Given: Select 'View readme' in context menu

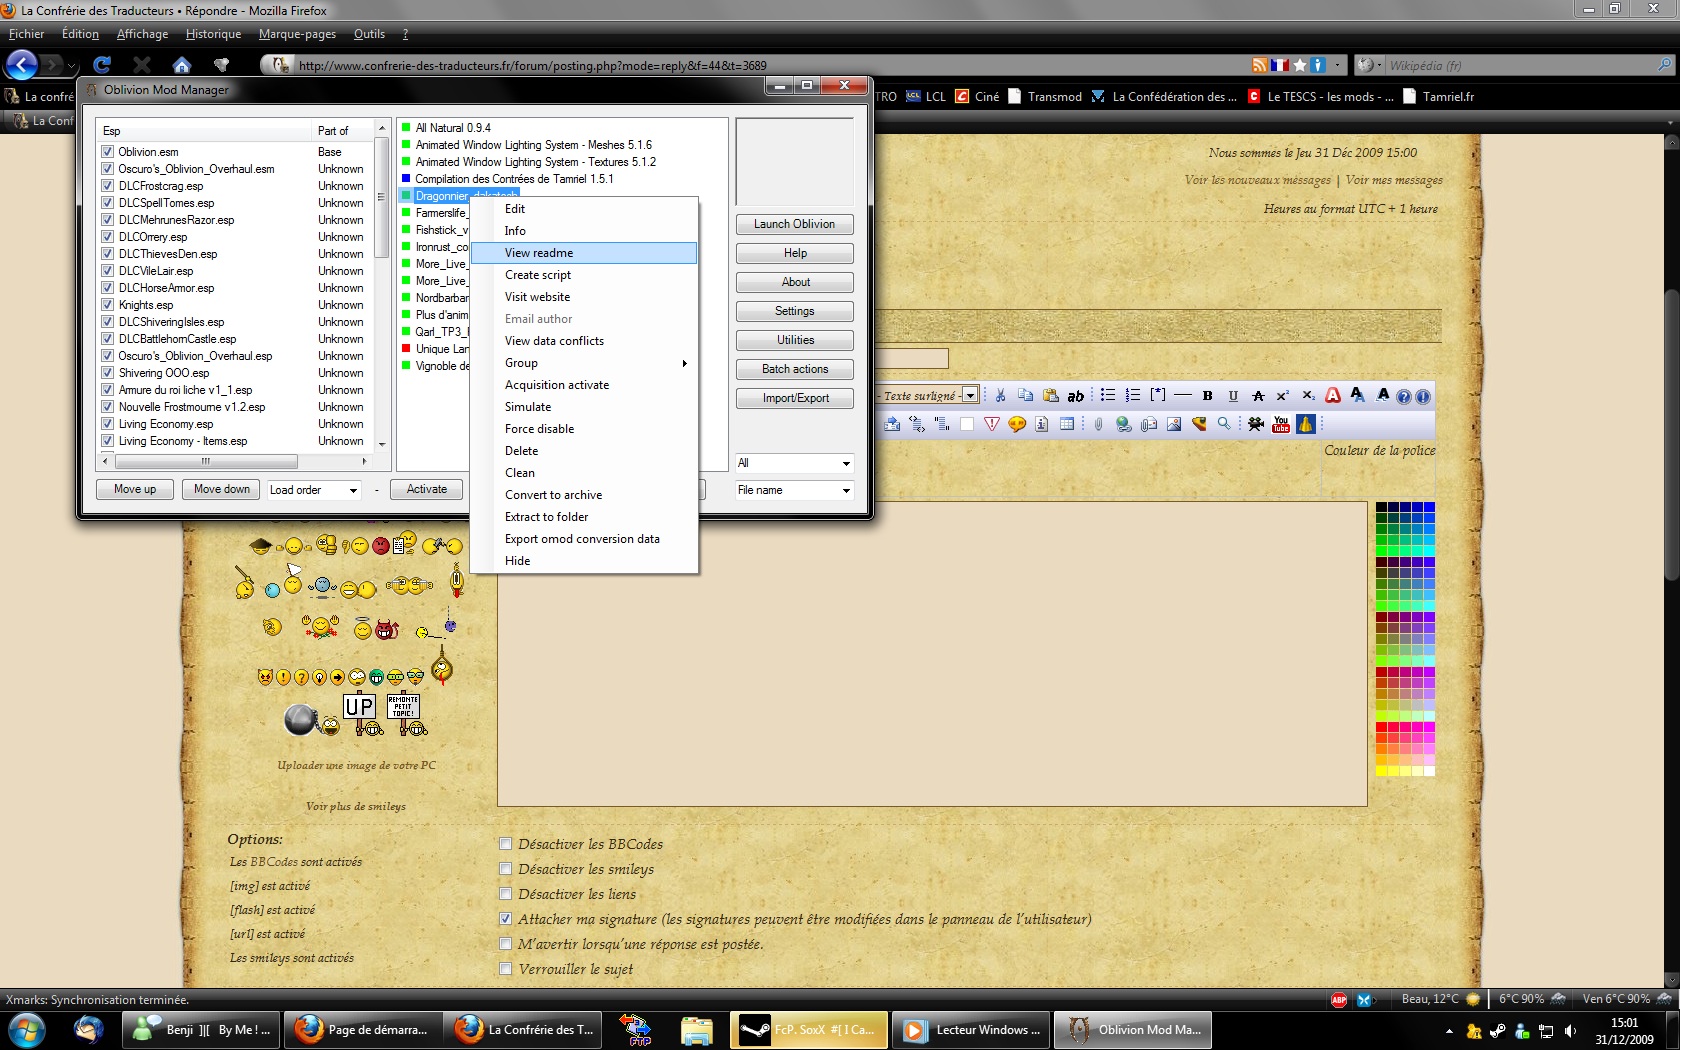Looking at the screenshot, I should point(539,253).
